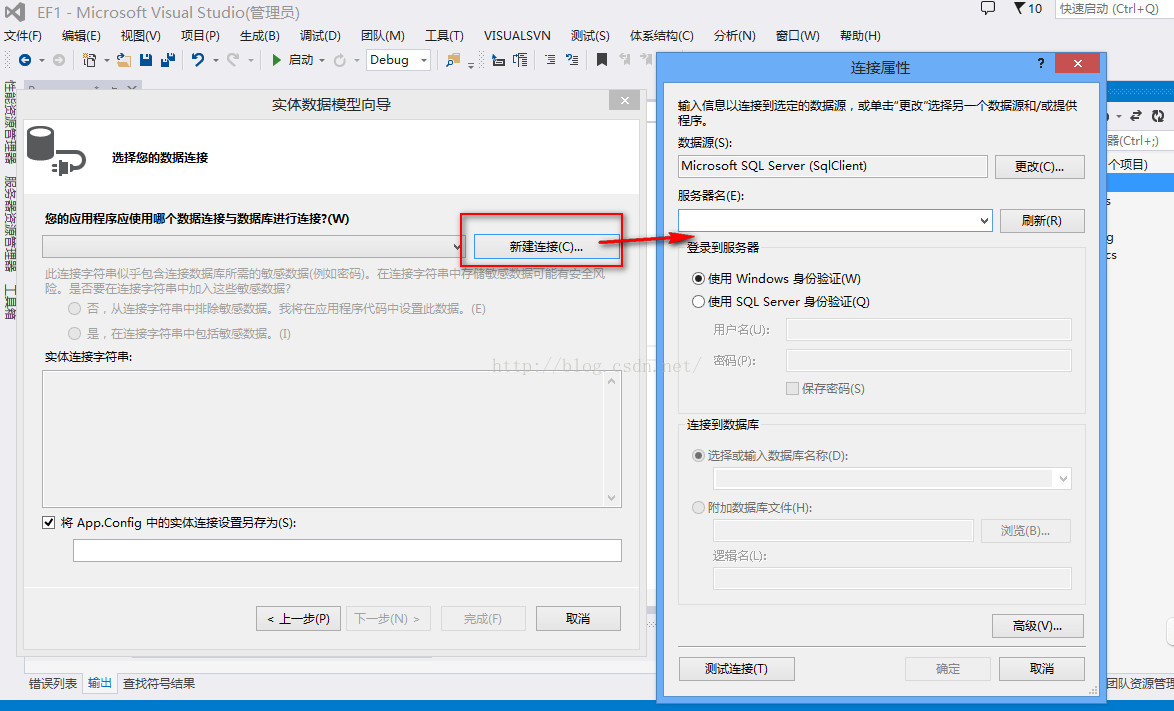This screenshot has height=711, width=1174.
Task: Click the circular refresh icon beside 启动
Action: 339,60
